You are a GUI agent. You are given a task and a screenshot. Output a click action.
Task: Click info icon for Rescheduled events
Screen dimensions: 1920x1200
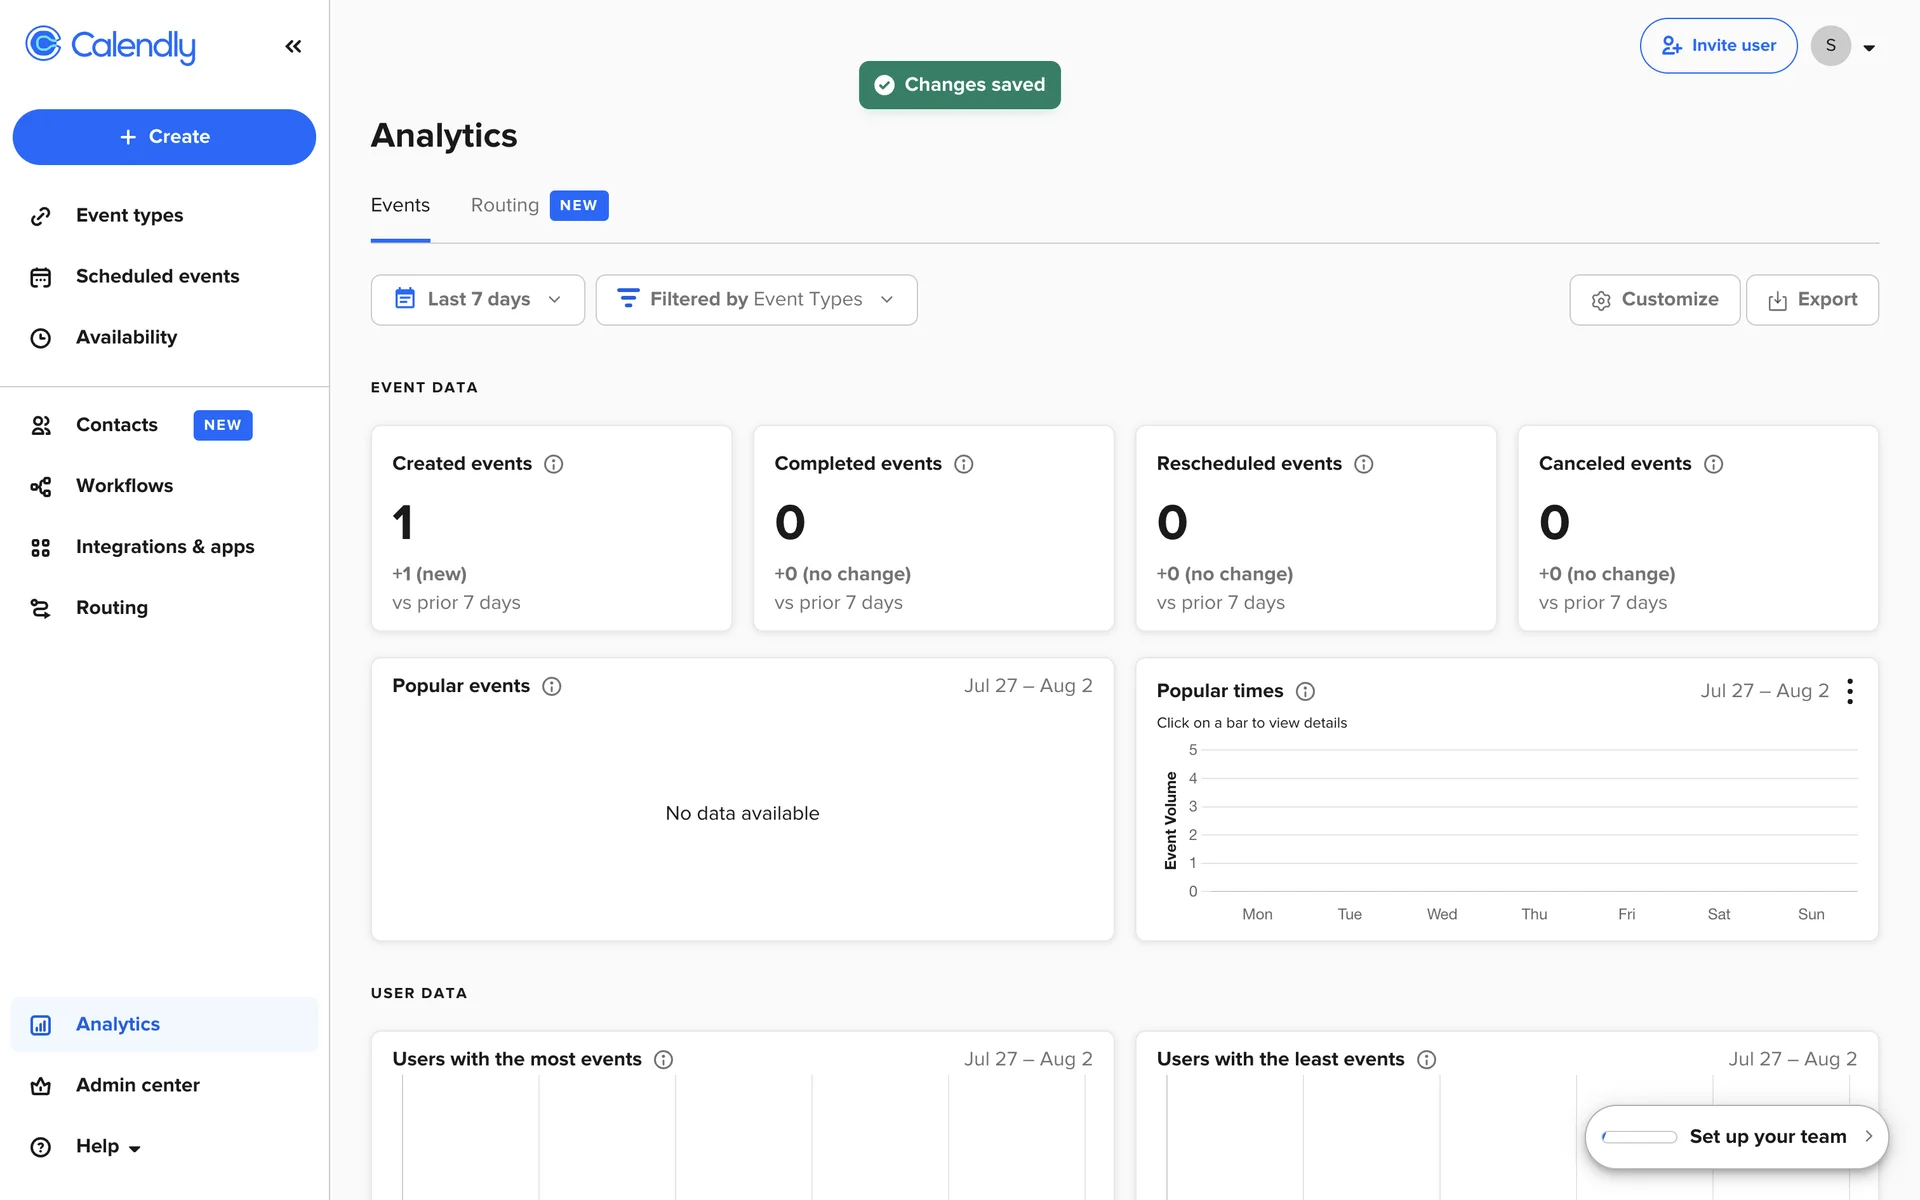coord(1363,464)
